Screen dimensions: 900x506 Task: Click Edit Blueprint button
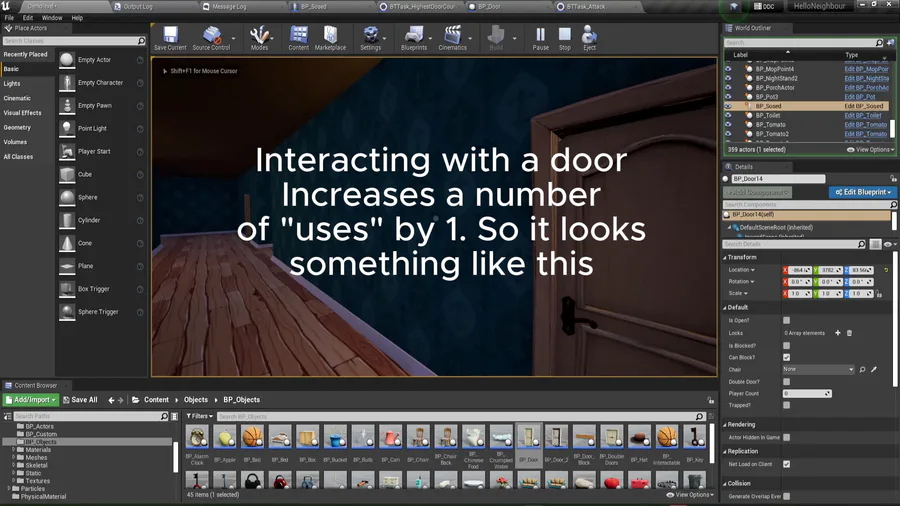863,192
